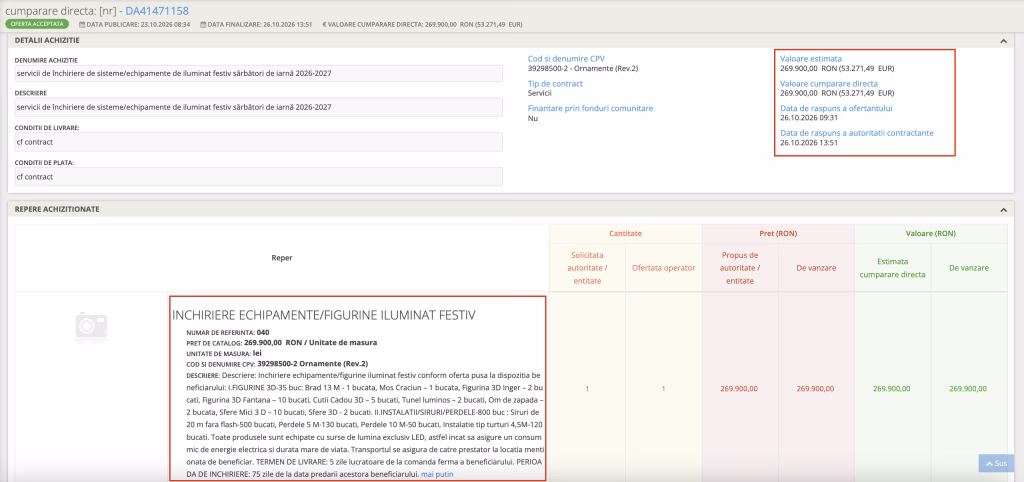
Task: Focus the Conditii de Livrare field
Action: coord(259,142)
